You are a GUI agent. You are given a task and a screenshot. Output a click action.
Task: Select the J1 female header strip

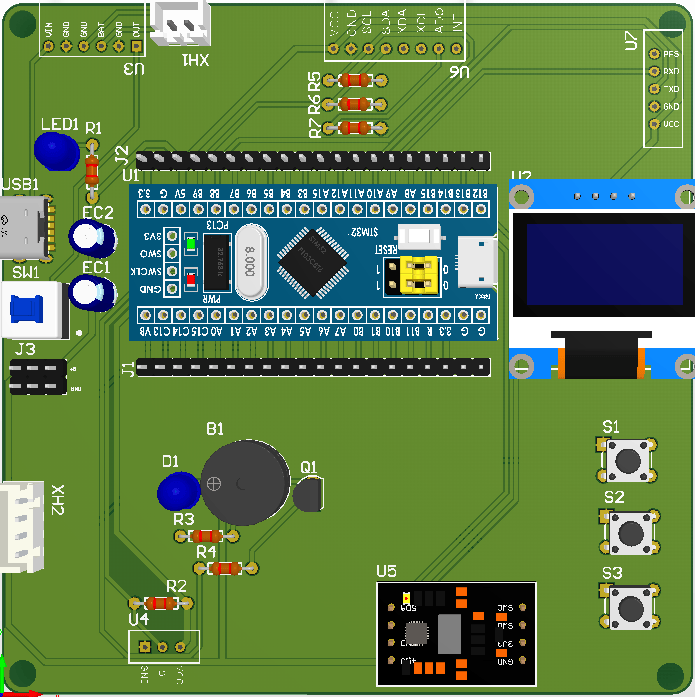313,368
